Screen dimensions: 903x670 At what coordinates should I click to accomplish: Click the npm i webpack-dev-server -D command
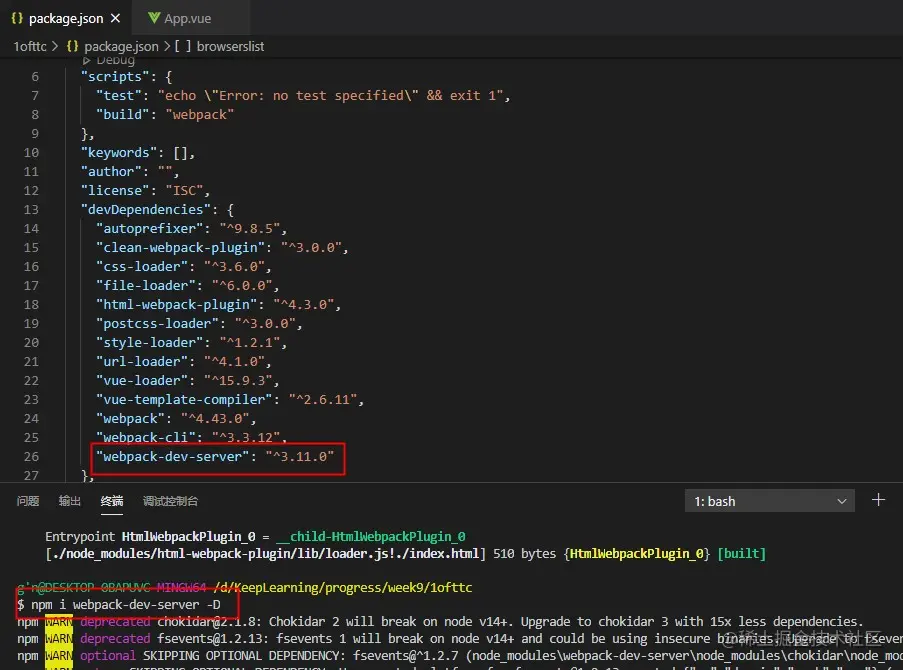126,604
